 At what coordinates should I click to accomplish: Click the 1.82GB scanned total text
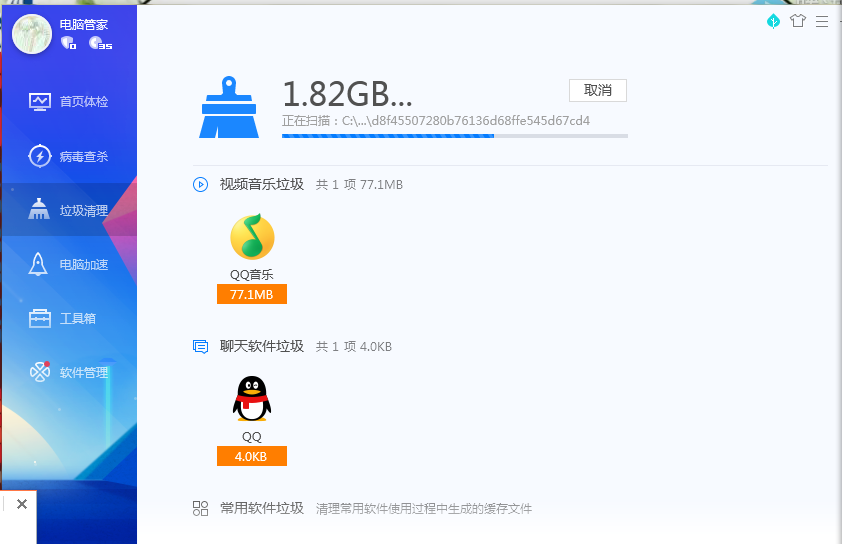point(347,94)
